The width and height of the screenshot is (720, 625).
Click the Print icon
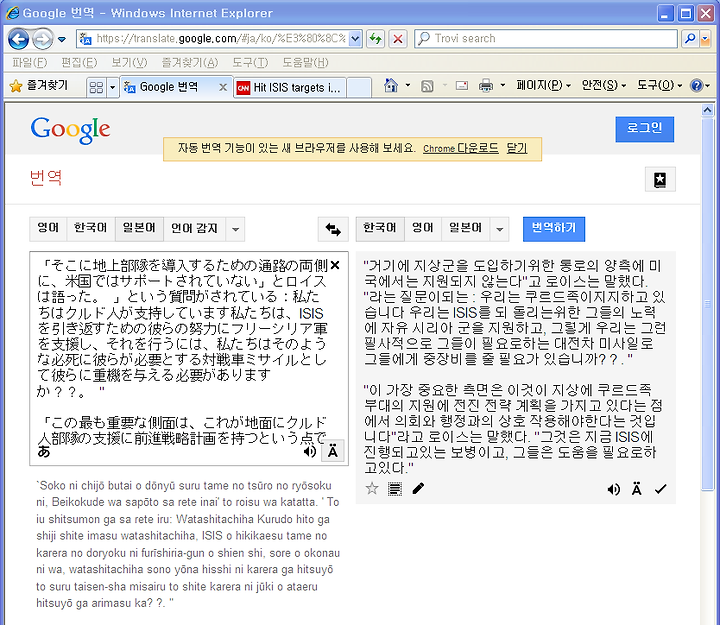point(486,85)
